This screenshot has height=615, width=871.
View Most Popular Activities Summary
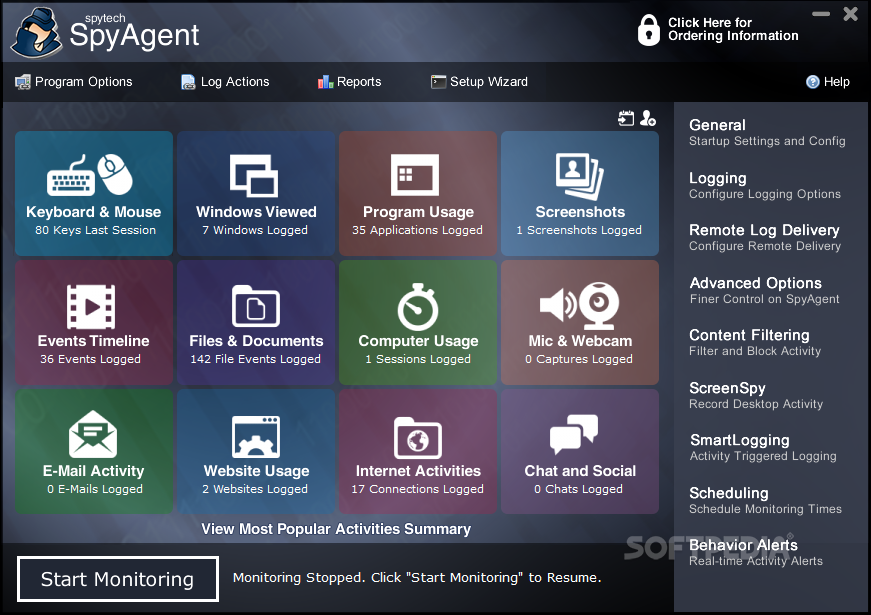point(336,529)
